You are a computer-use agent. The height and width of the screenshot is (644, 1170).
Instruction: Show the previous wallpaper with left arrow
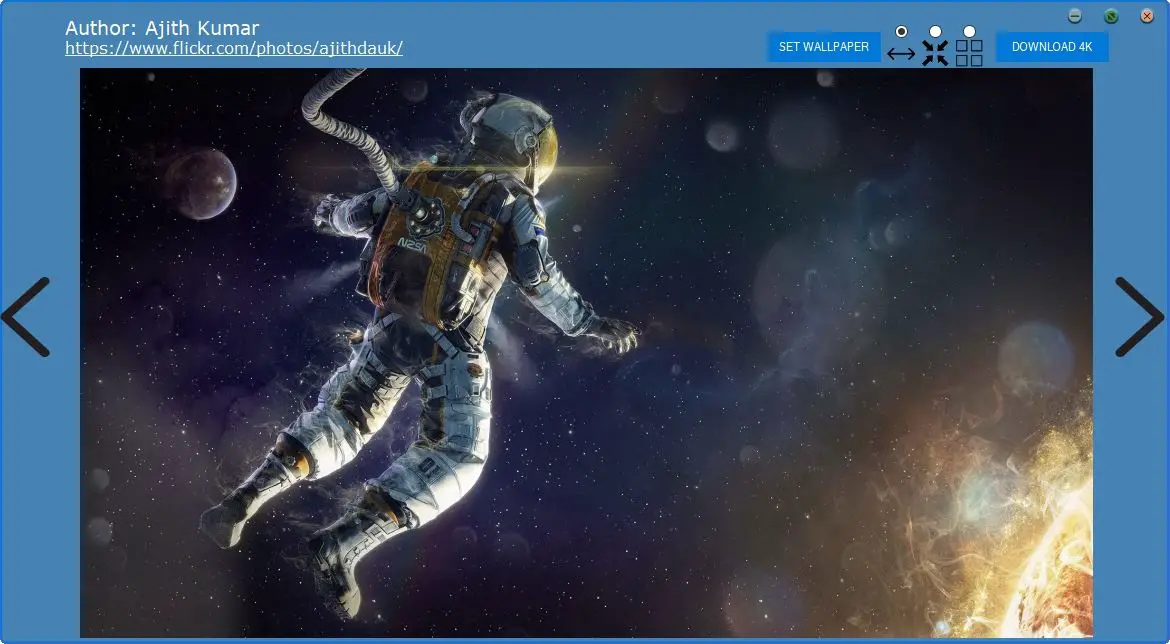(26, 317)
